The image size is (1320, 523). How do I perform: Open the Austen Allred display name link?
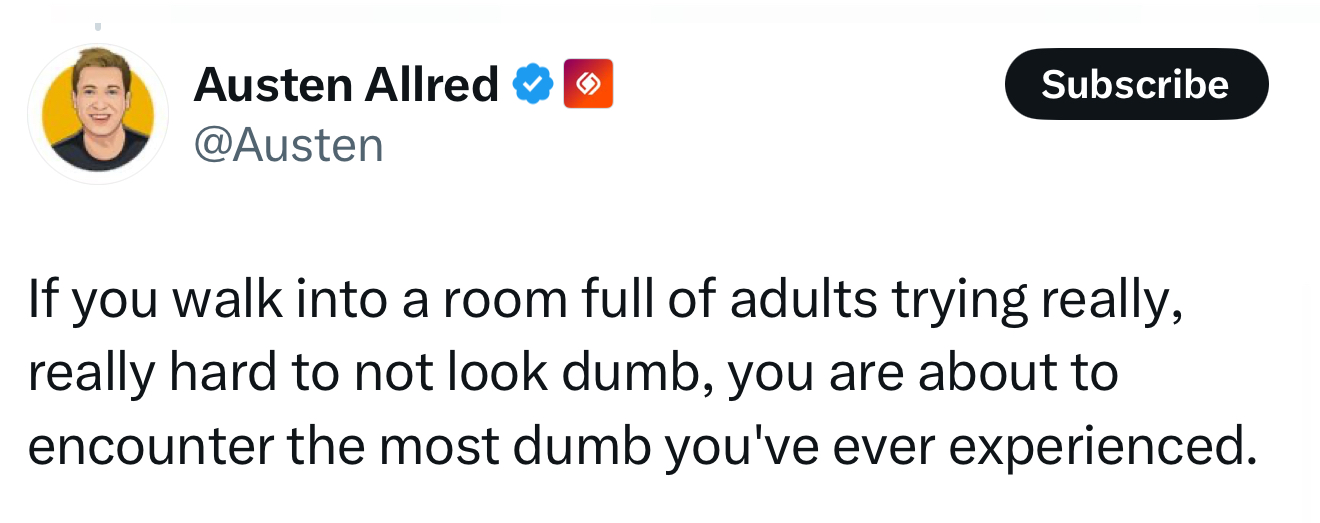pyautogui.click(x=345, y=85)
